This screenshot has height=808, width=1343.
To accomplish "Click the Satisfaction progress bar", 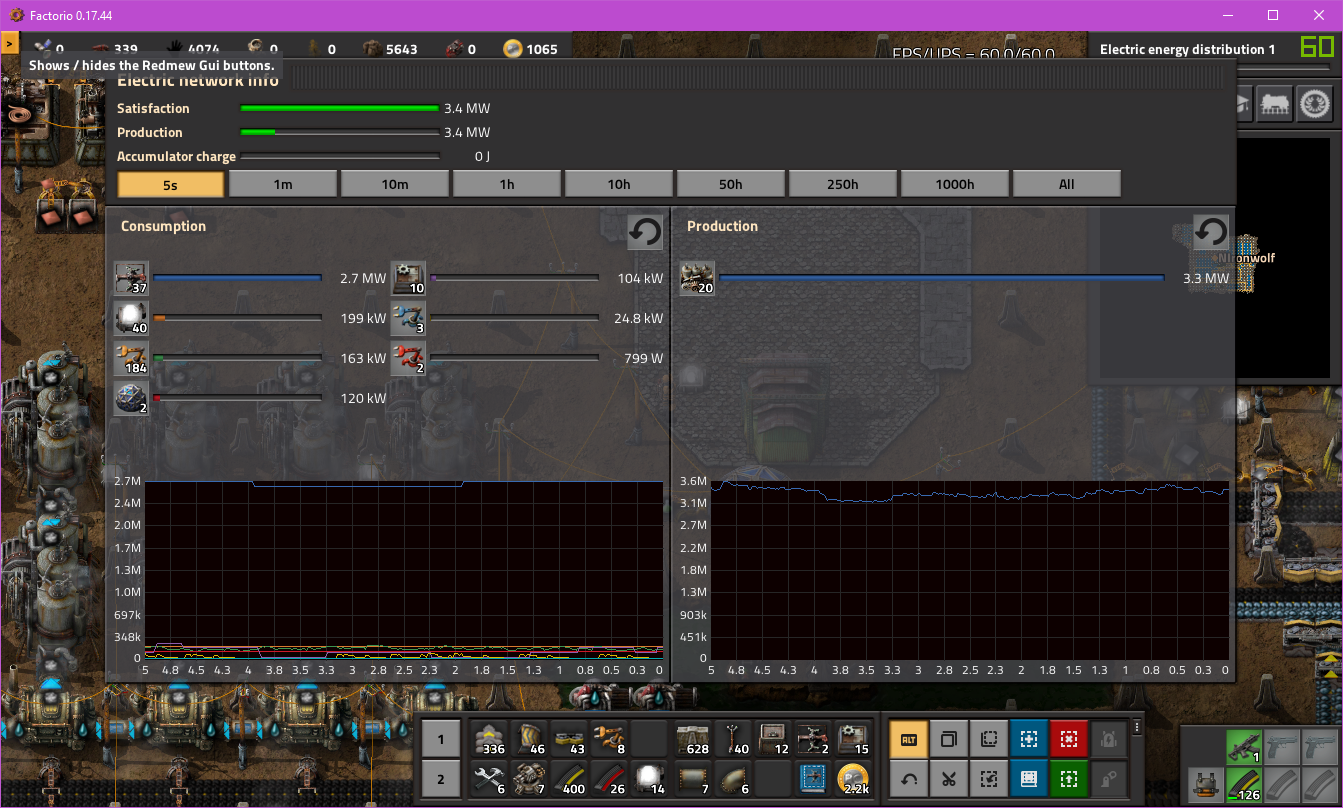I will coord(340,108).
